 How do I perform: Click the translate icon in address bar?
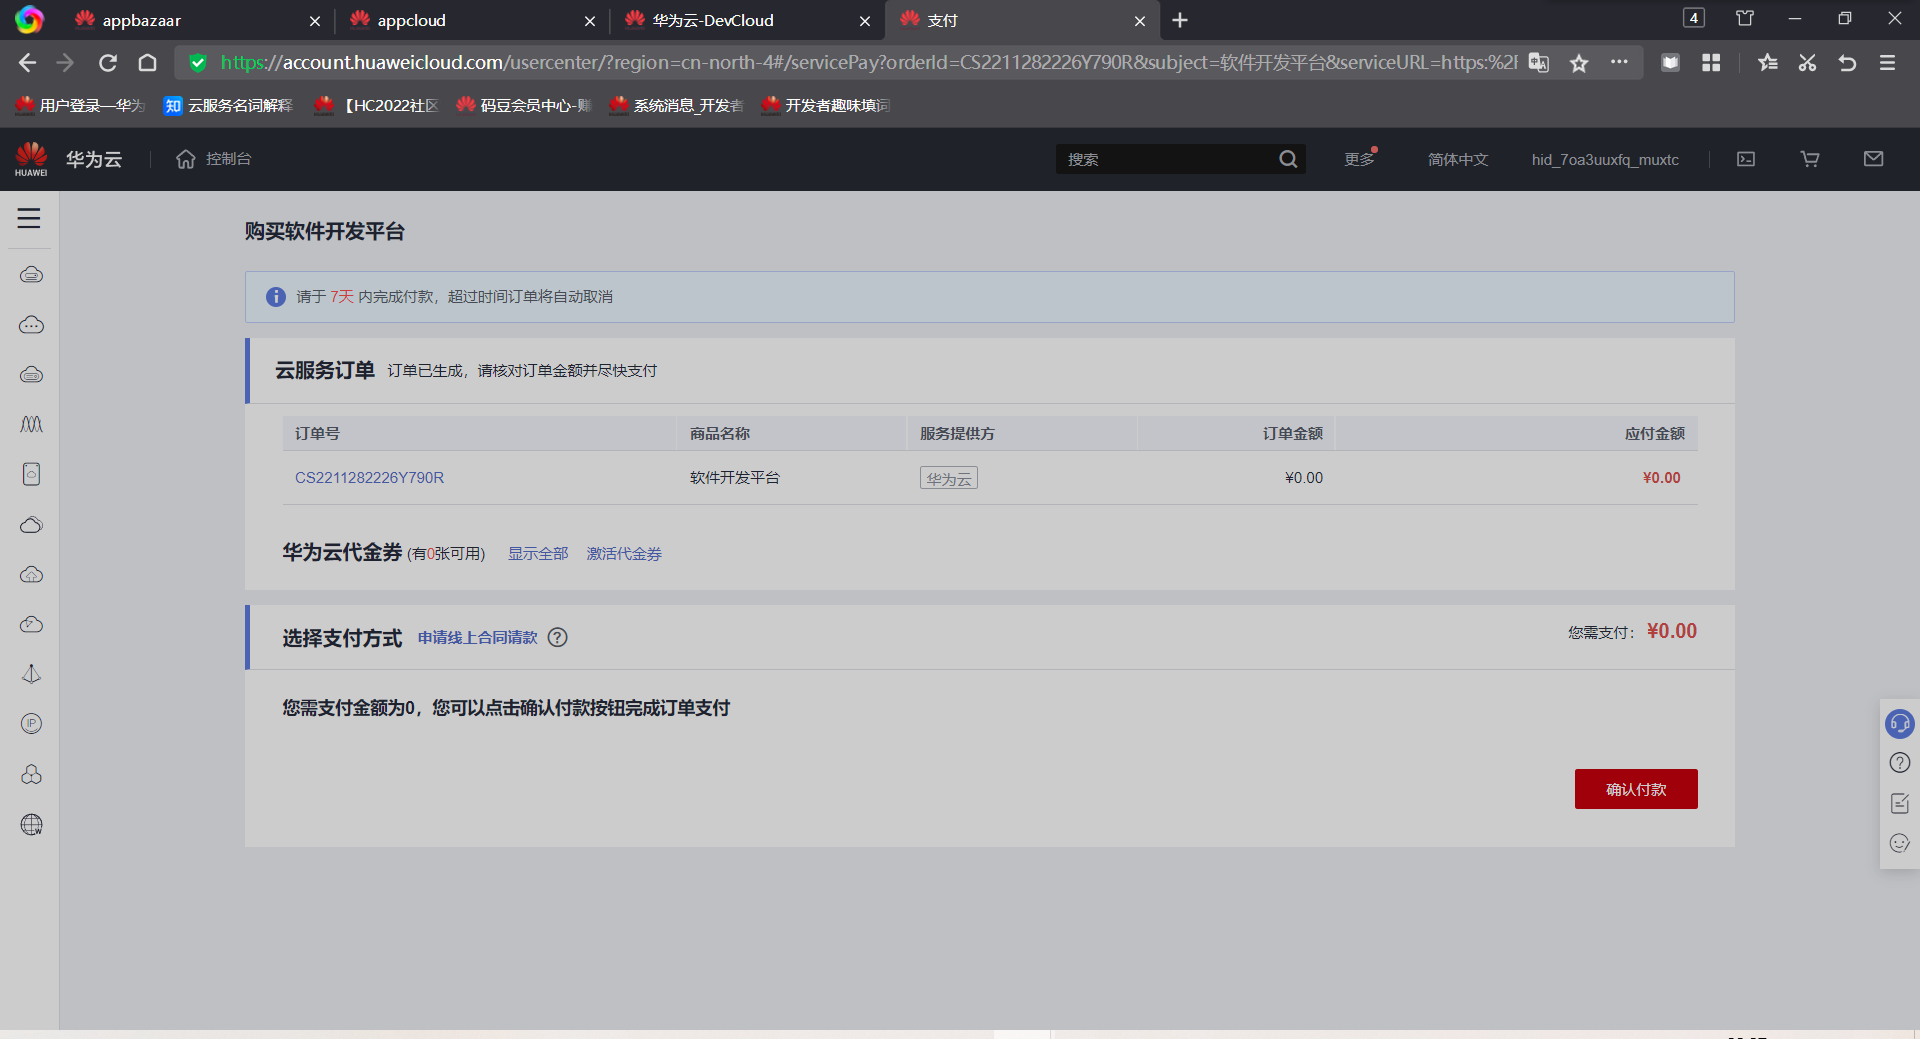(1539, 63)
